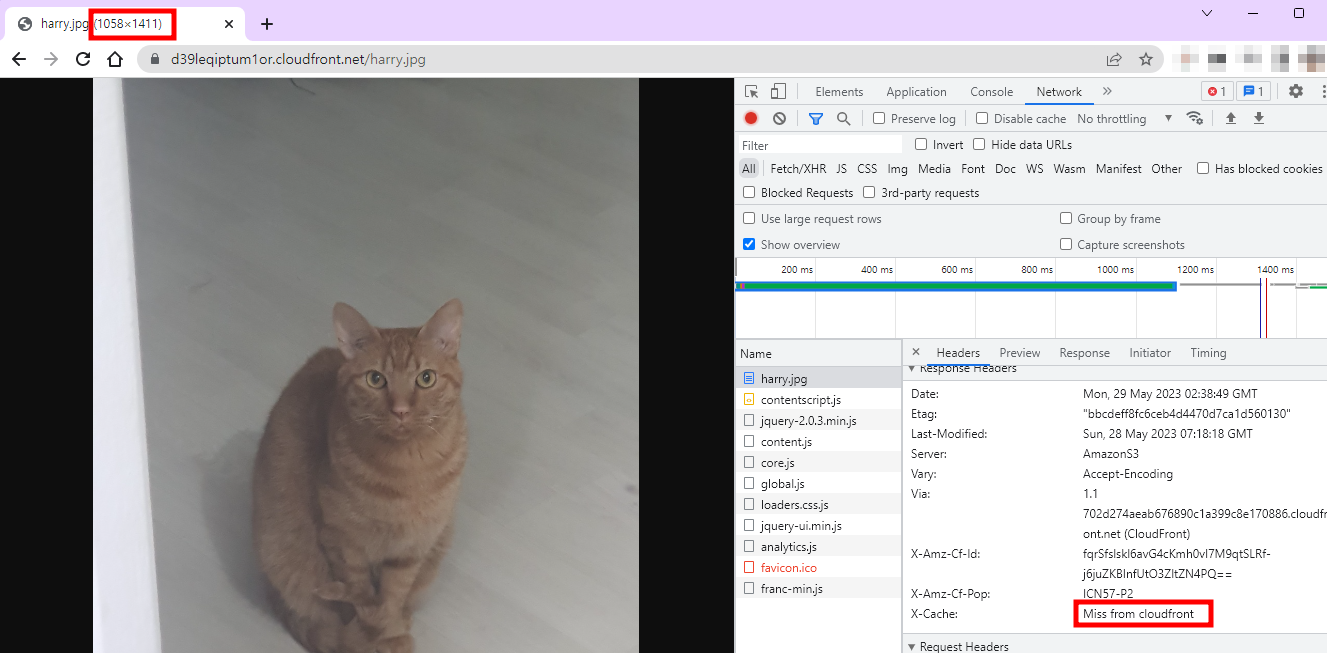Switch to the Application tab
The height and width of the screenshot is (653, 1327).
click(x=916, y=91)
